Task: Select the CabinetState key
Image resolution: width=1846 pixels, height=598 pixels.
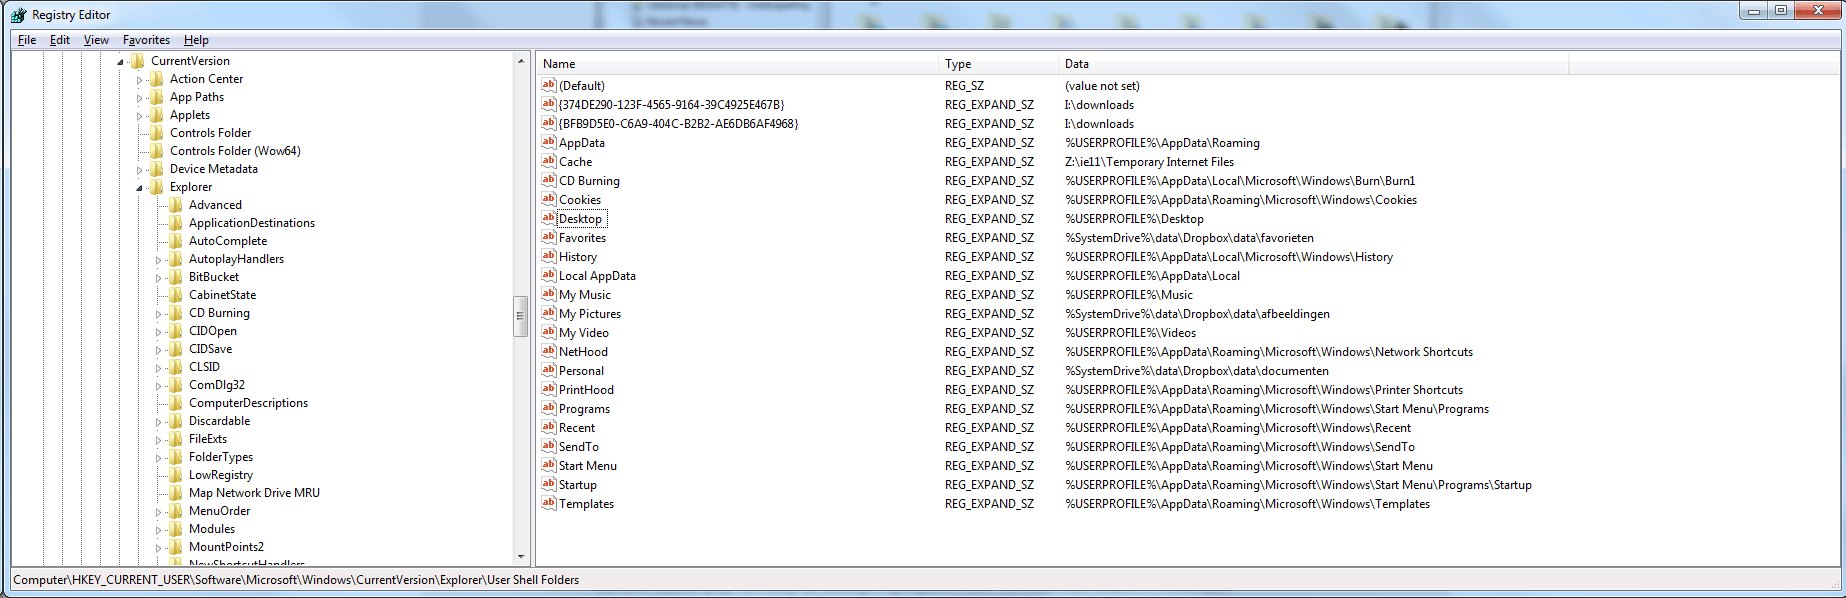Action: pos(222,295)
